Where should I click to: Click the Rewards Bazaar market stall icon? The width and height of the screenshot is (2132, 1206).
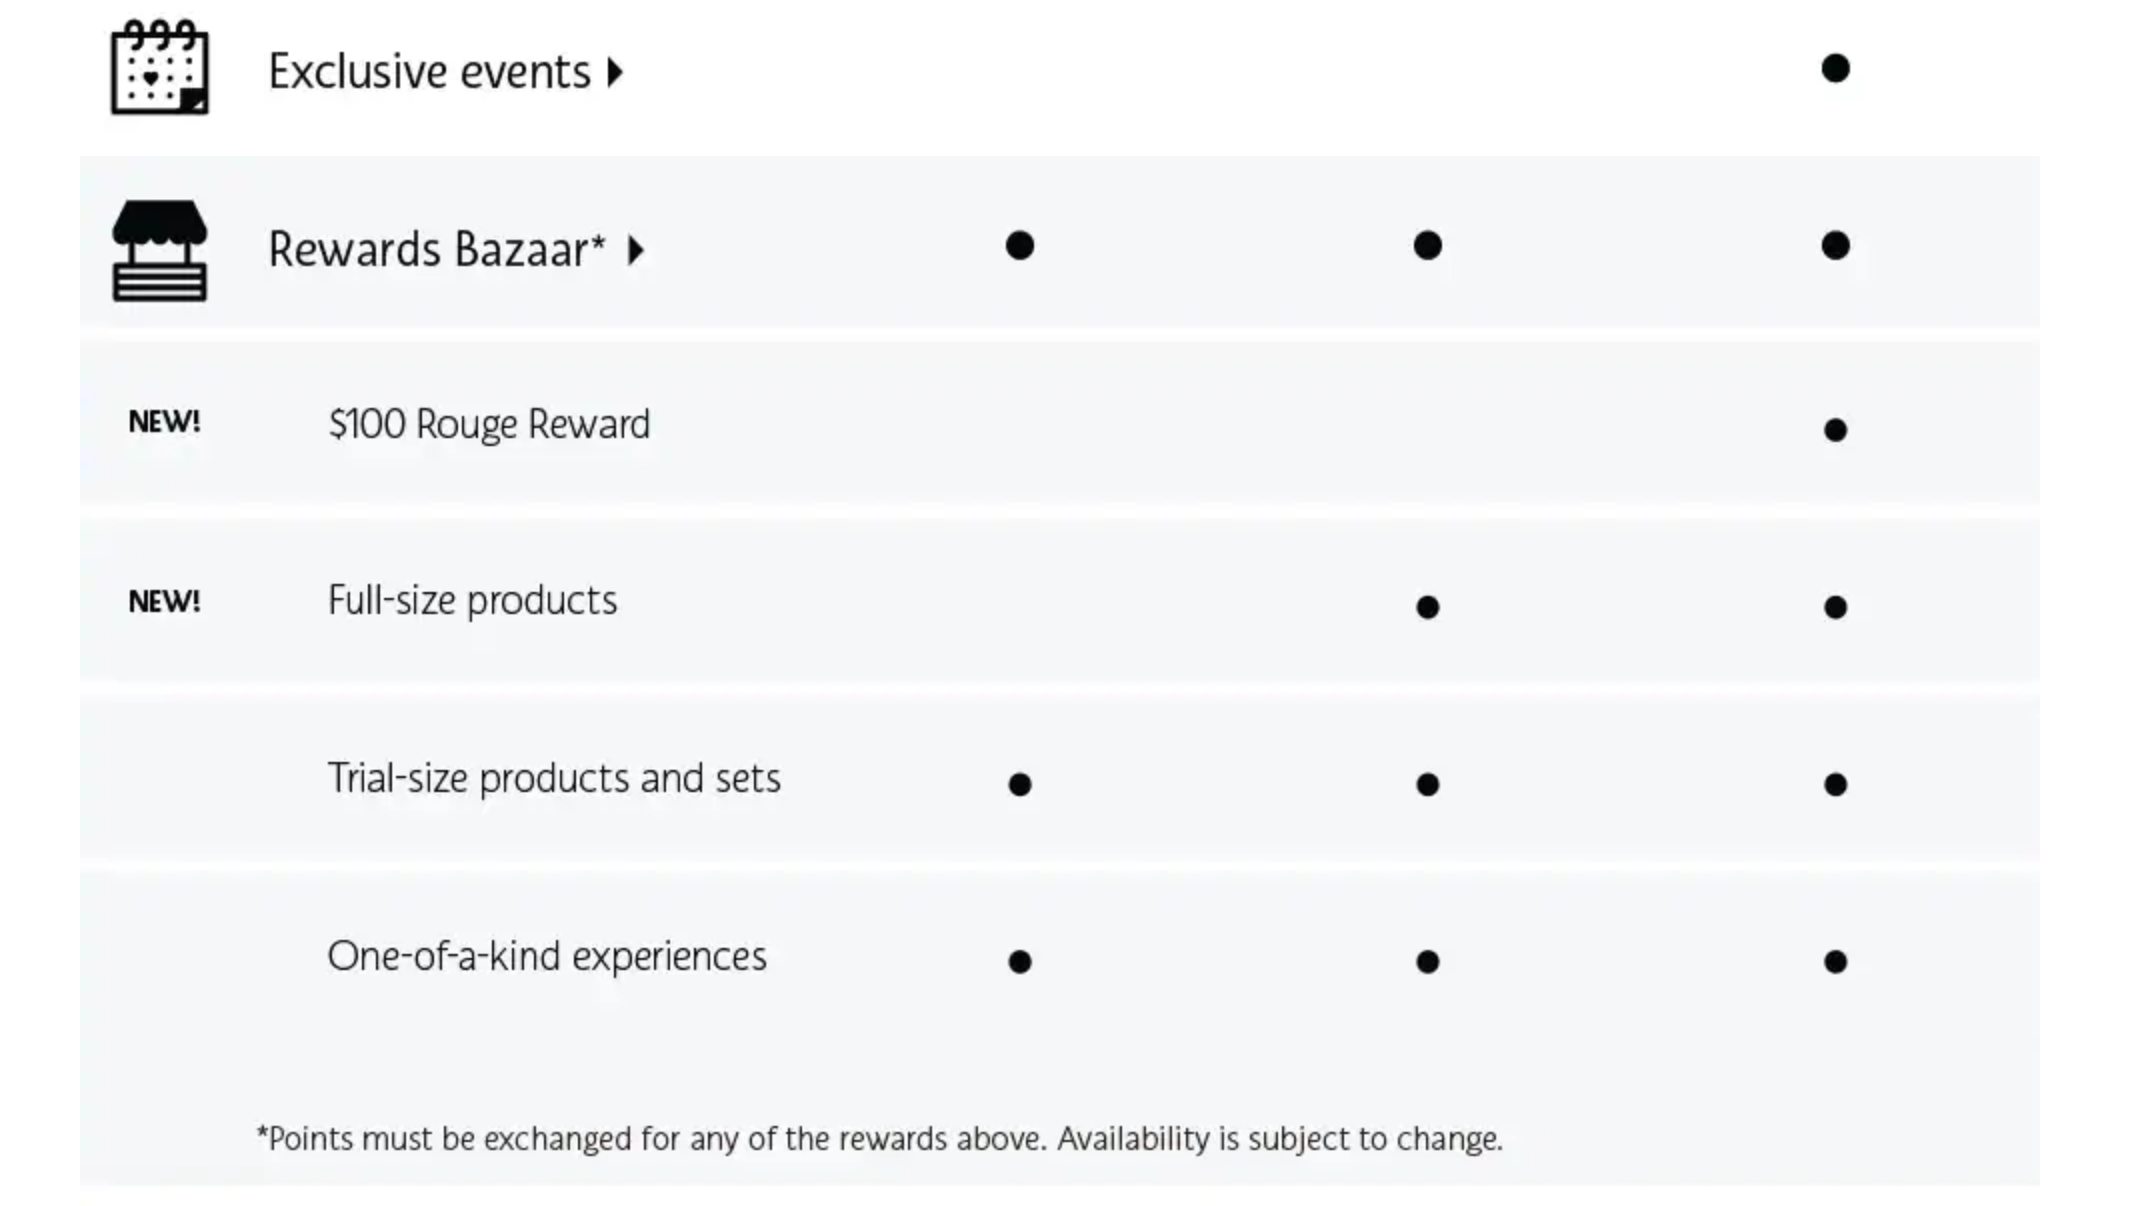pyautogui.click(x=159, y=250)
